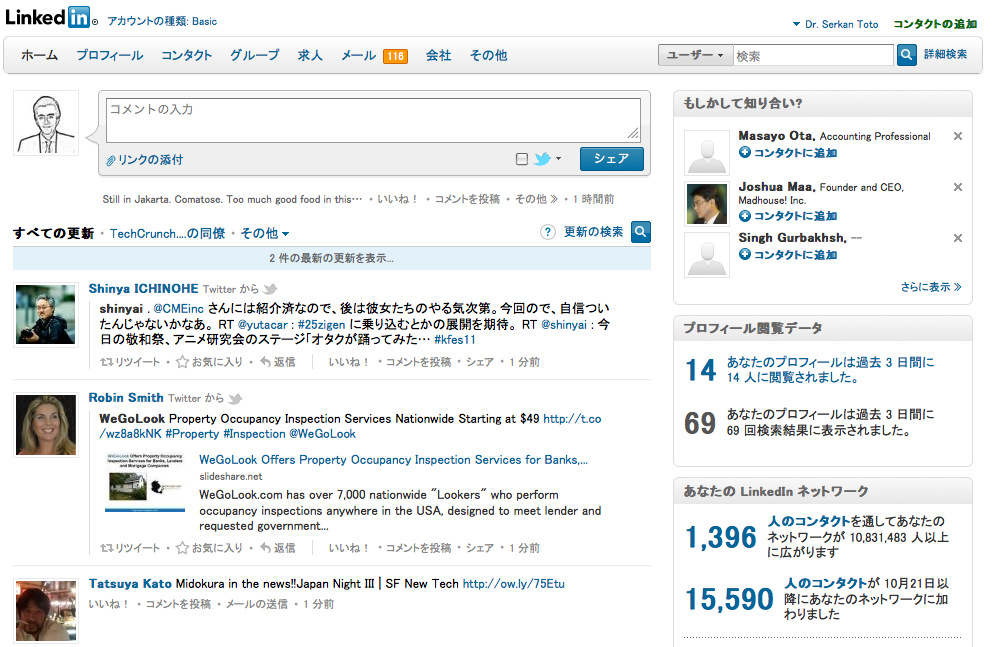Click コンタクトの追加 link at top right
The width and height of the screenshot is (992, 647).
tap(935, 24)
